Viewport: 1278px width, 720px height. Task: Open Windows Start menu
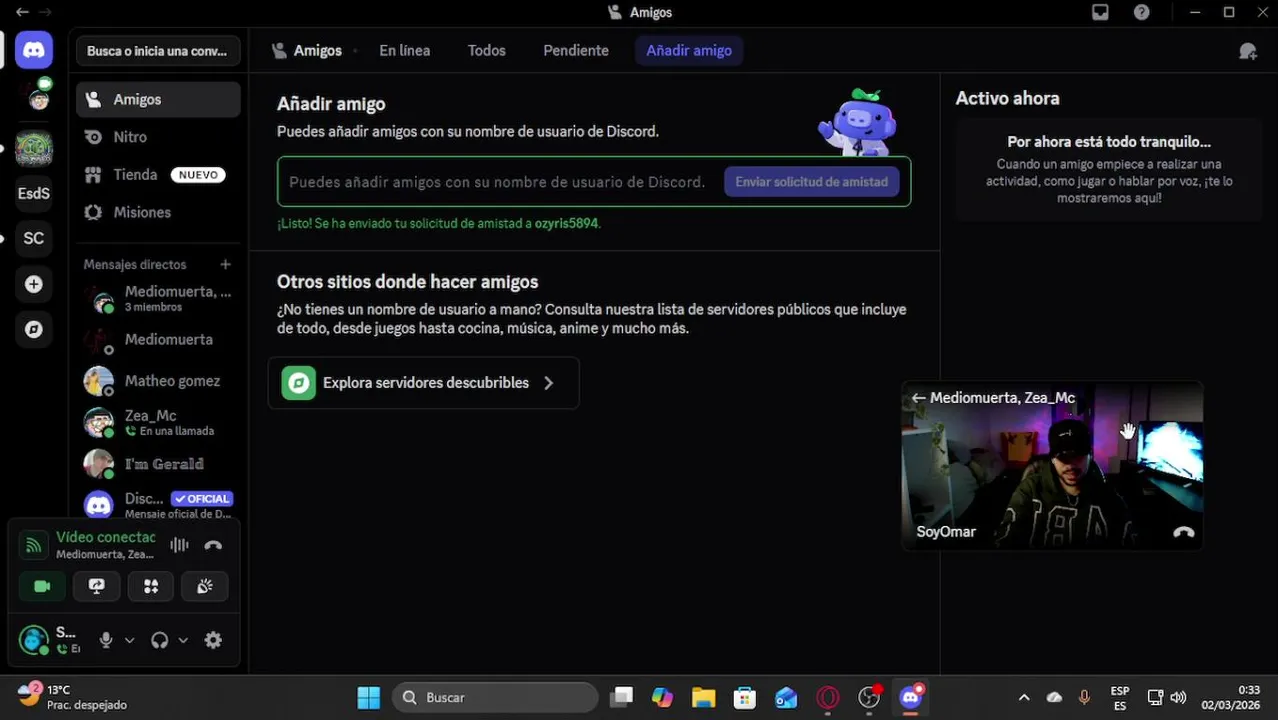(369, 697)
